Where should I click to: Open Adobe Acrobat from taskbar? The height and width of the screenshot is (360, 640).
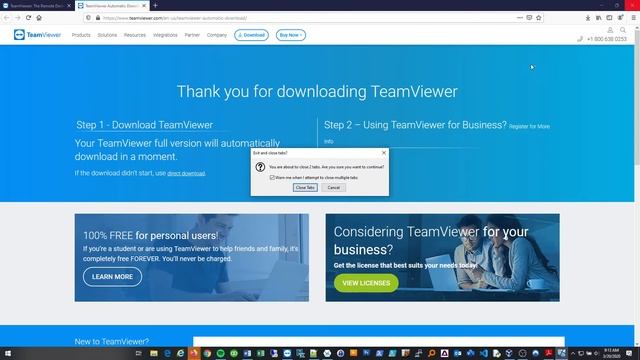point(548,353)
